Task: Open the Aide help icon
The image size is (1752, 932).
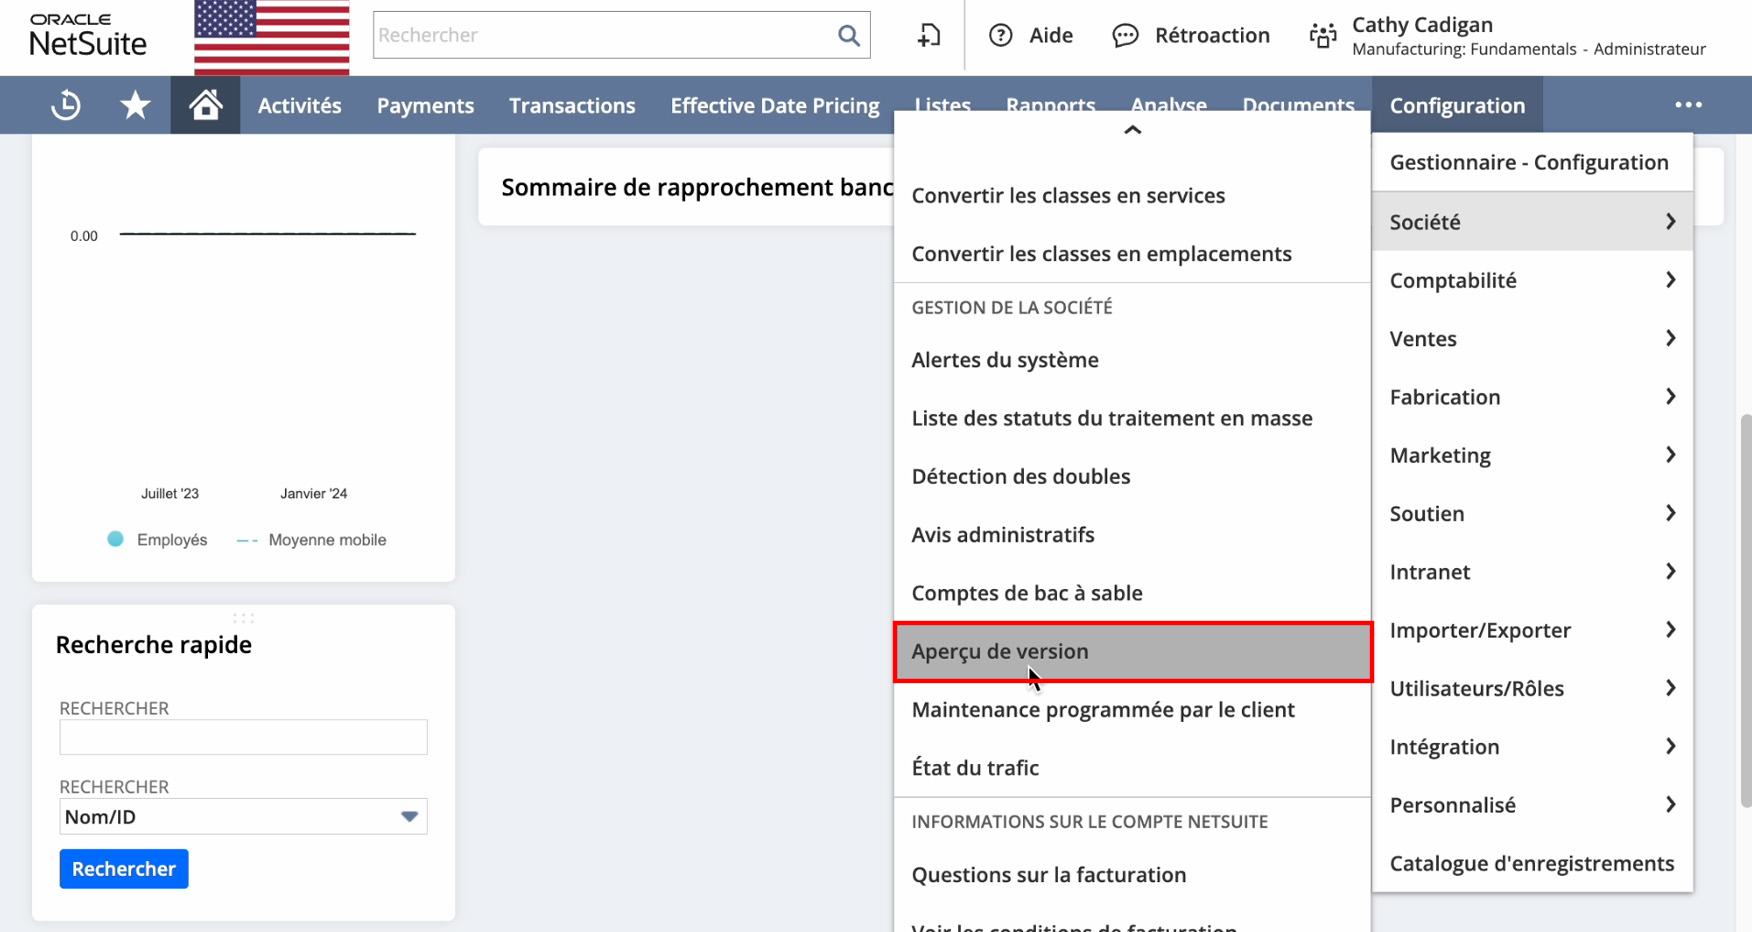Action: 1000,36
